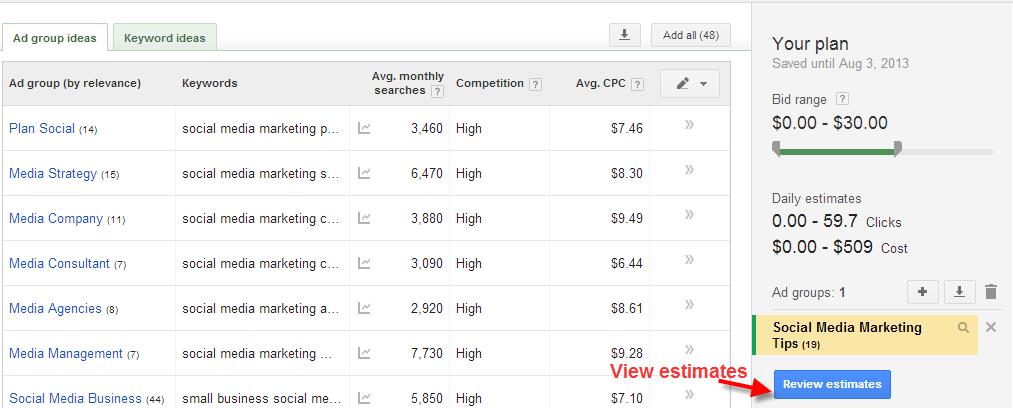
Task: Show search trend chart for Media Management
Action: (364, 354)
